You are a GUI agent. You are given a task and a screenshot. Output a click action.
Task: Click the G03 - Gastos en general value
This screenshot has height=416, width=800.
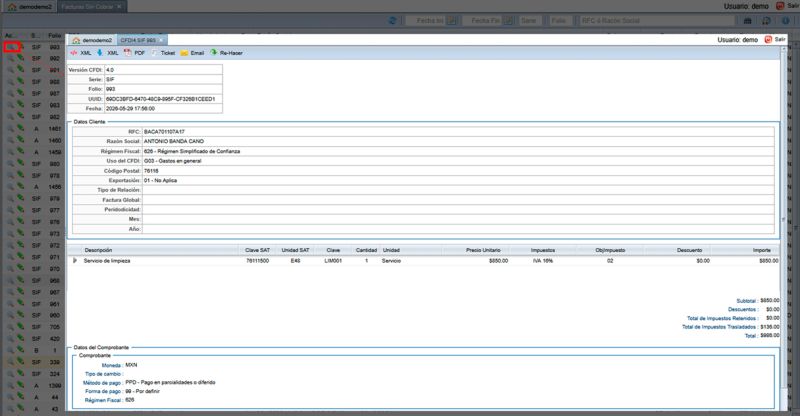172,161
